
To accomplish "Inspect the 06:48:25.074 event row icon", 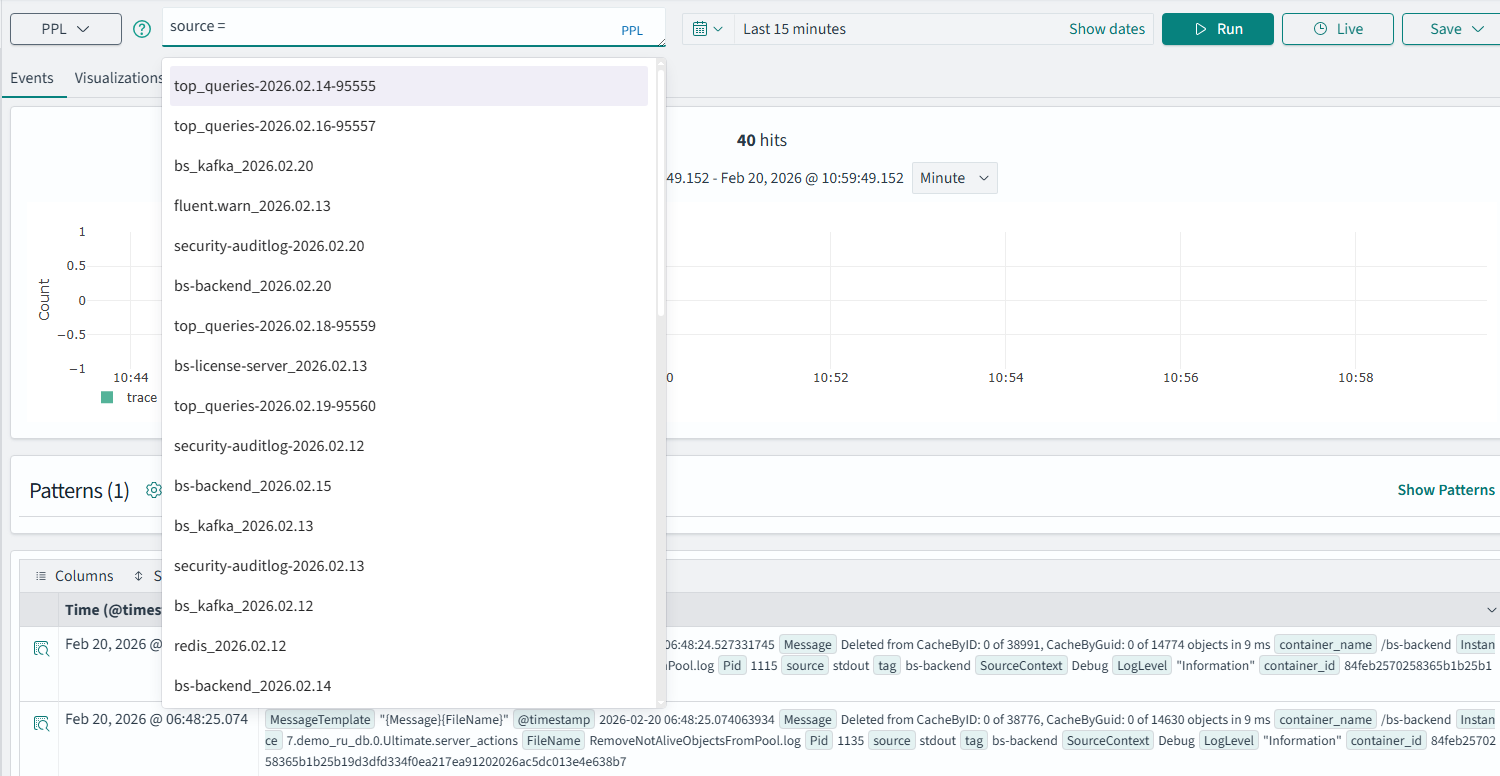I will pyautogui.click(x=41, y=723).
